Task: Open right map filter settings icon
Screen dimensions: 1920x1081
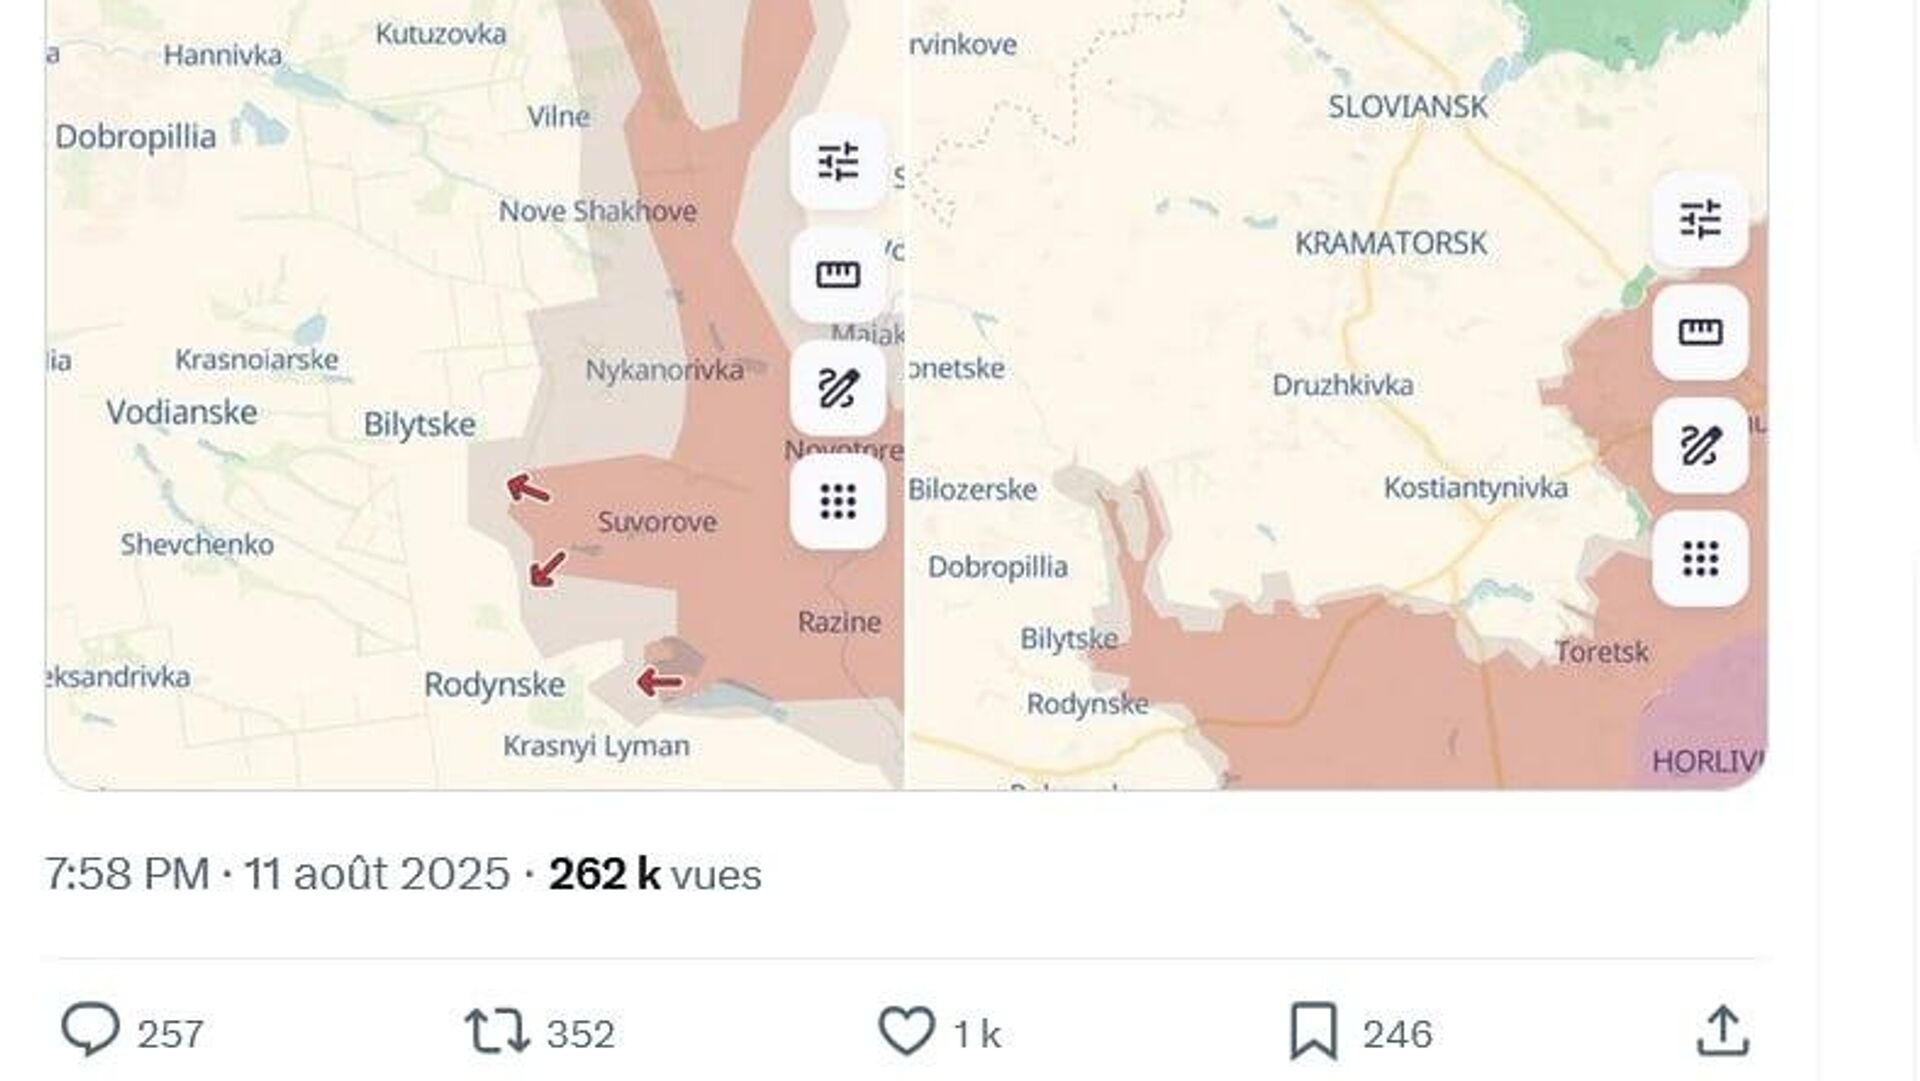Action: coord(1700,219)
